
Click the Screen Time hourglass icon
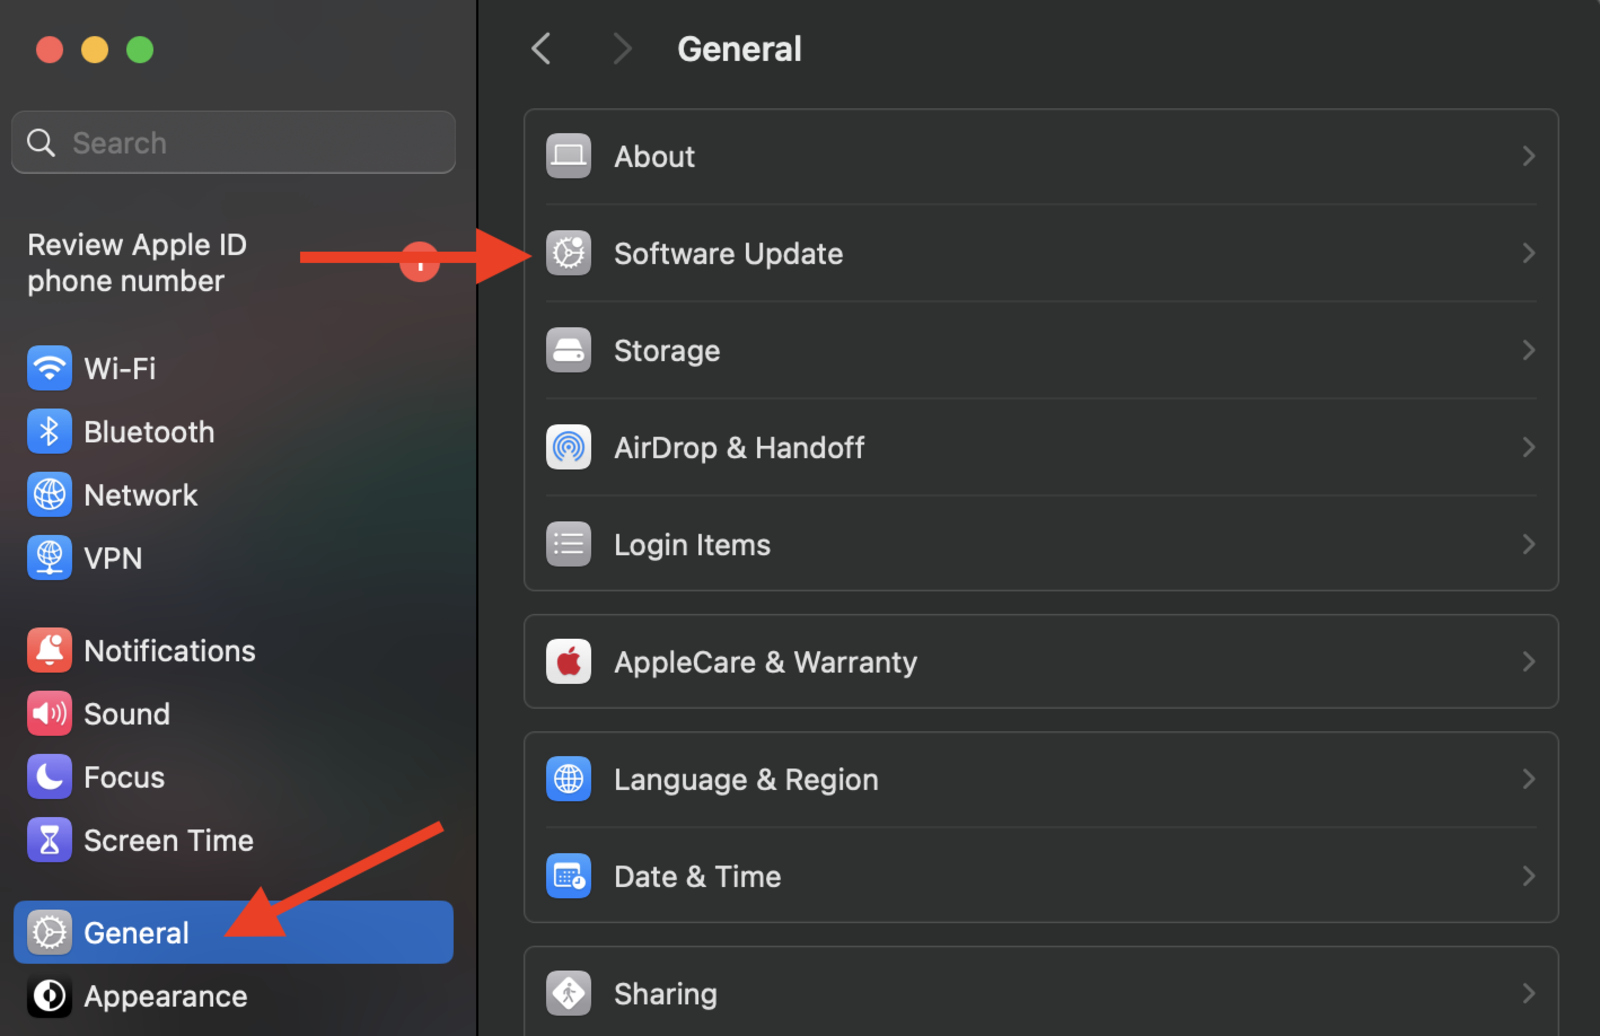coord(49,840)
